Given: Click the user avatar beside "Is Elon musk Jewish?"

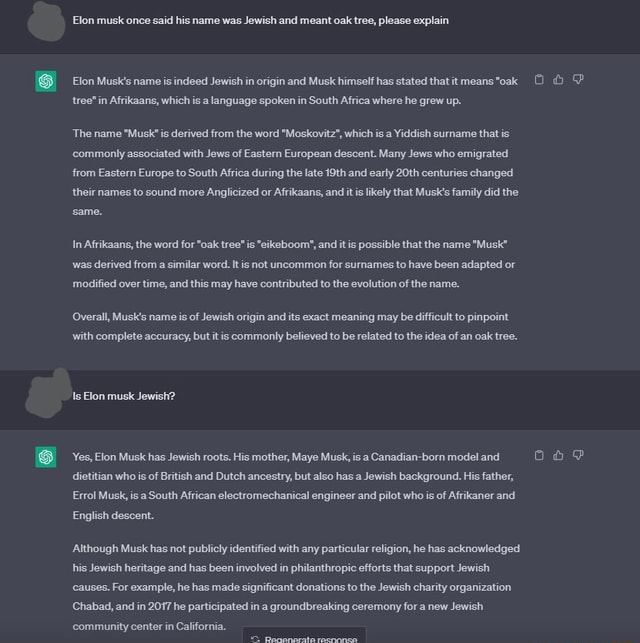Looking at the screenshot, I should point(48,393).
